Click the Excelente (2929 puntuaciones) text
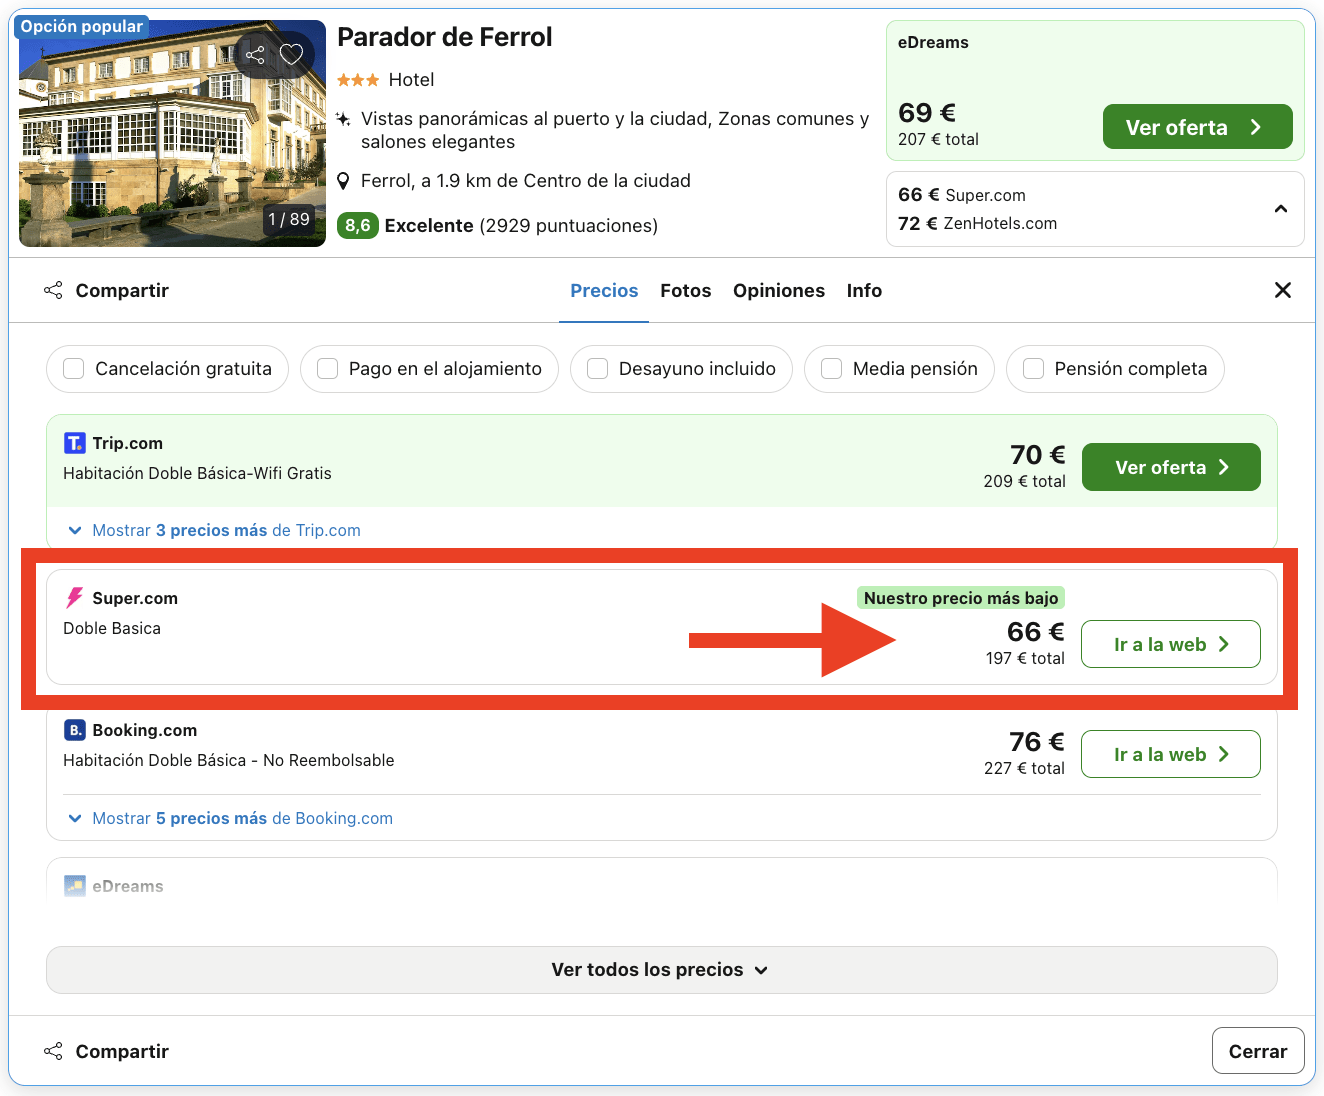 (521, 226)
